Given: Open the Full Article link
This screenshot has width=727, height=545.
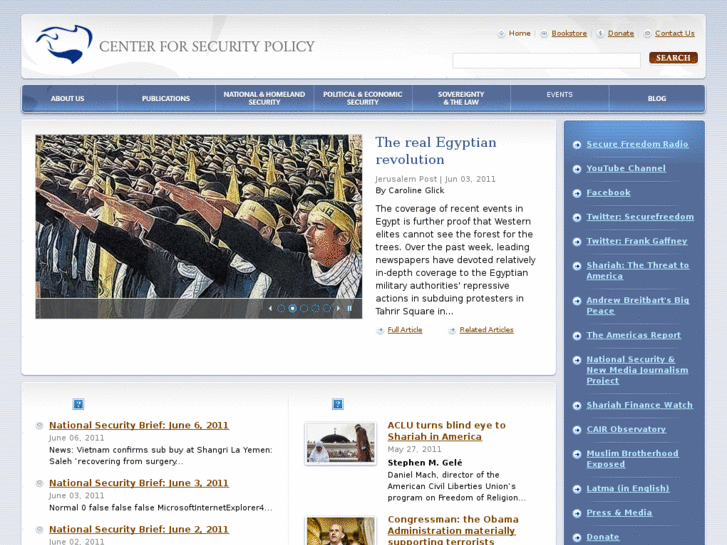Looking at the screenshot, I should [x=405, y=330].
